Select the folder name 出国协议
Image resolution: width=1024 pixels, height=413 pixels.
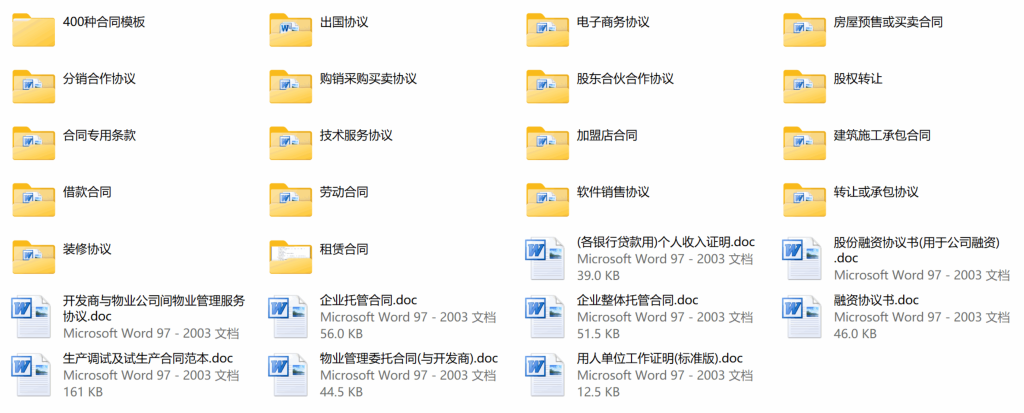(344, 22)
